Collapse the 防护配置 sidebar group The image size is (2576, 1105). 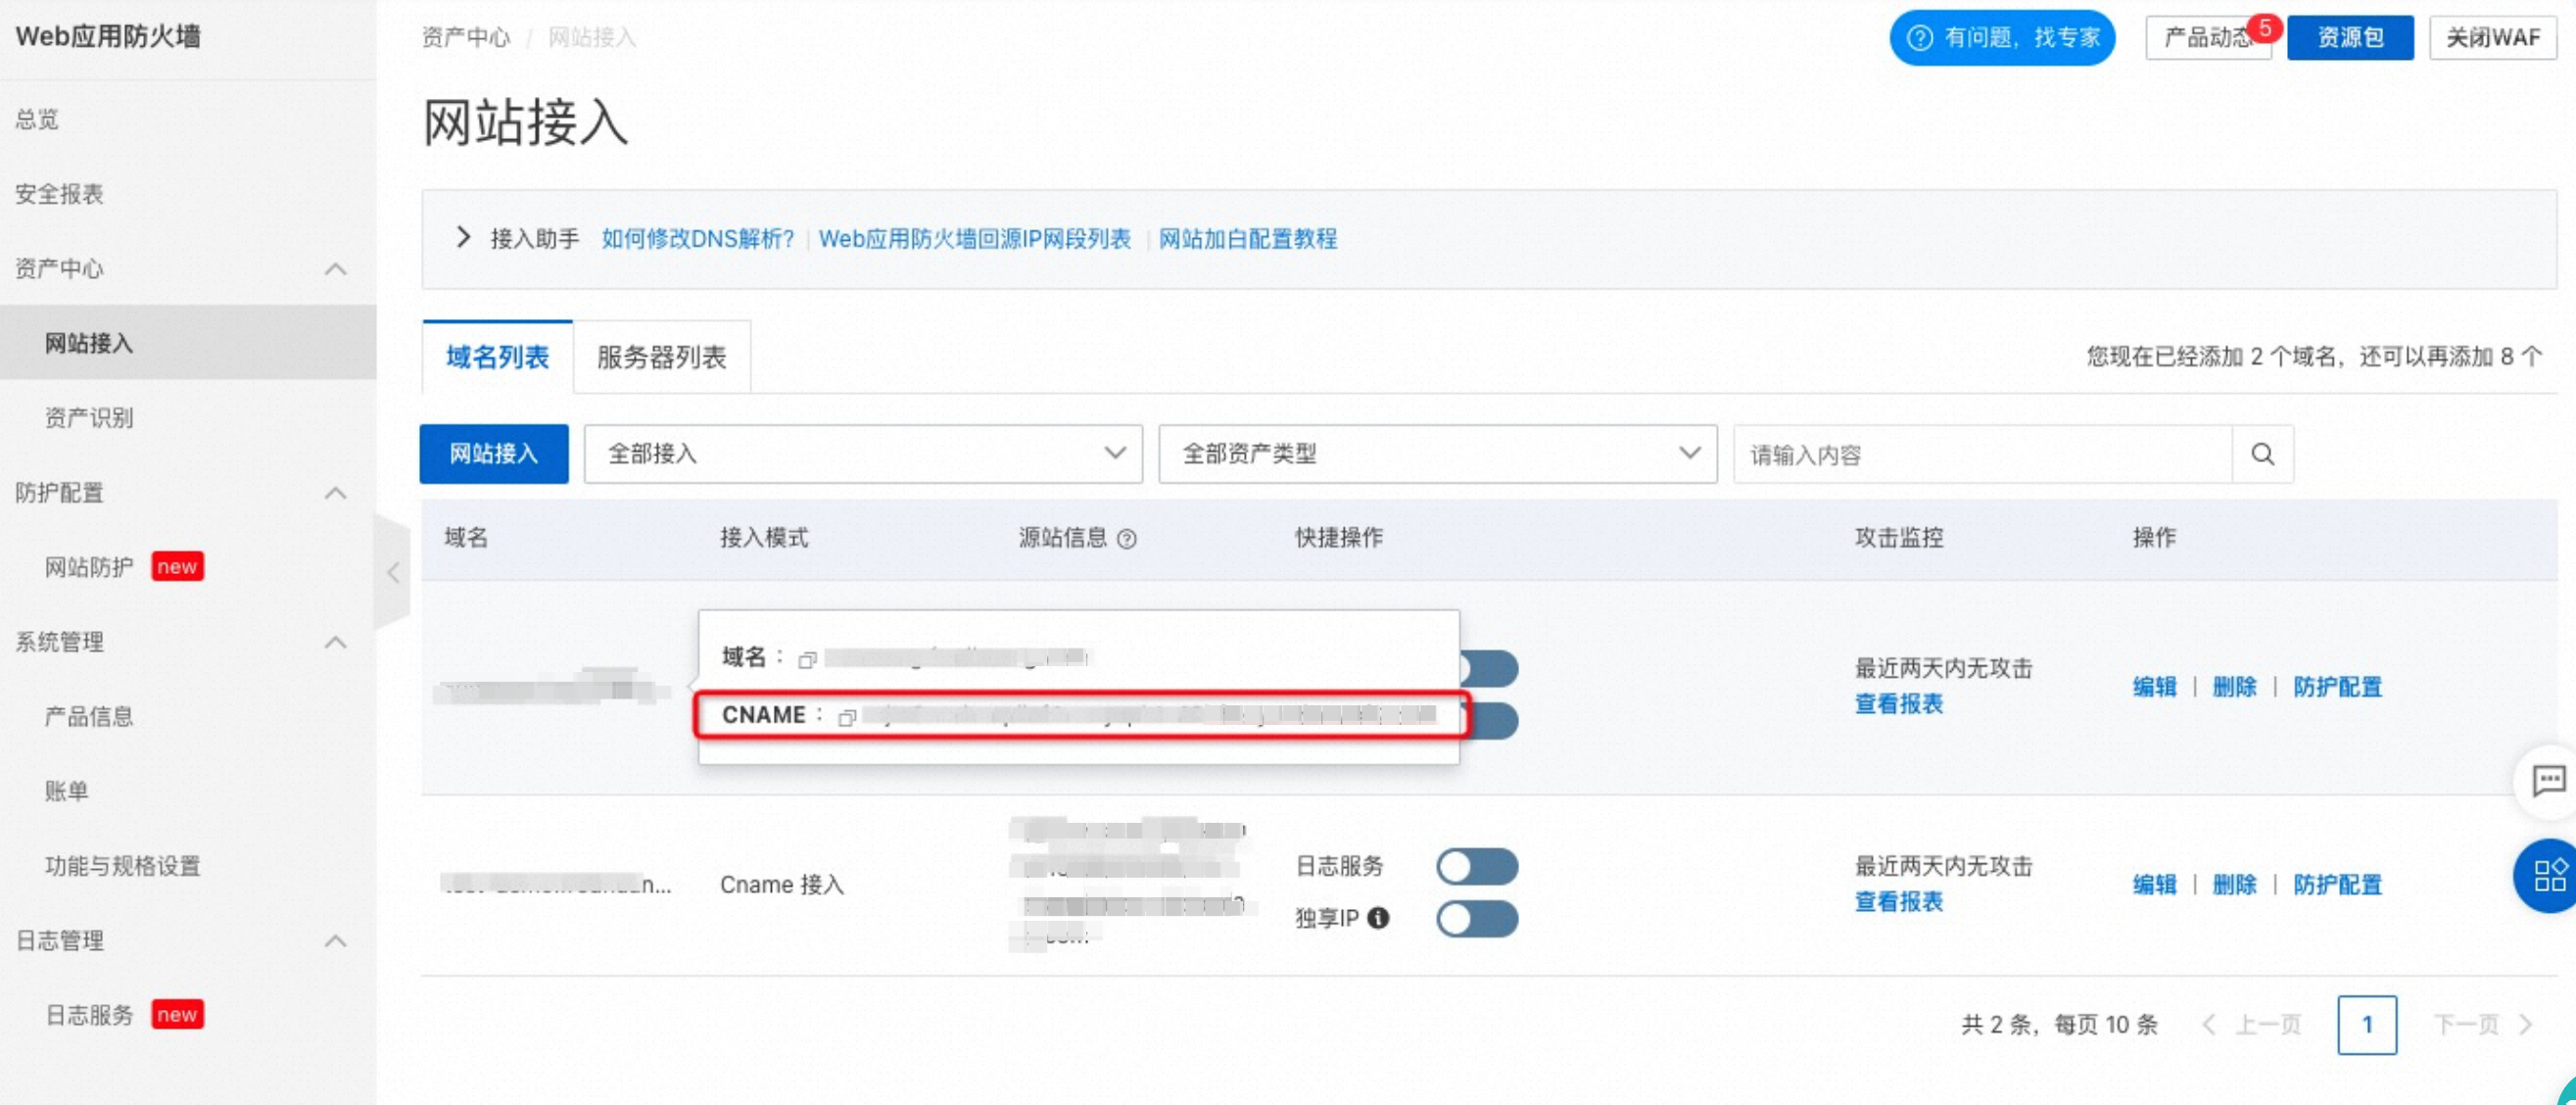pyautogui.click(x=336, y=493)
